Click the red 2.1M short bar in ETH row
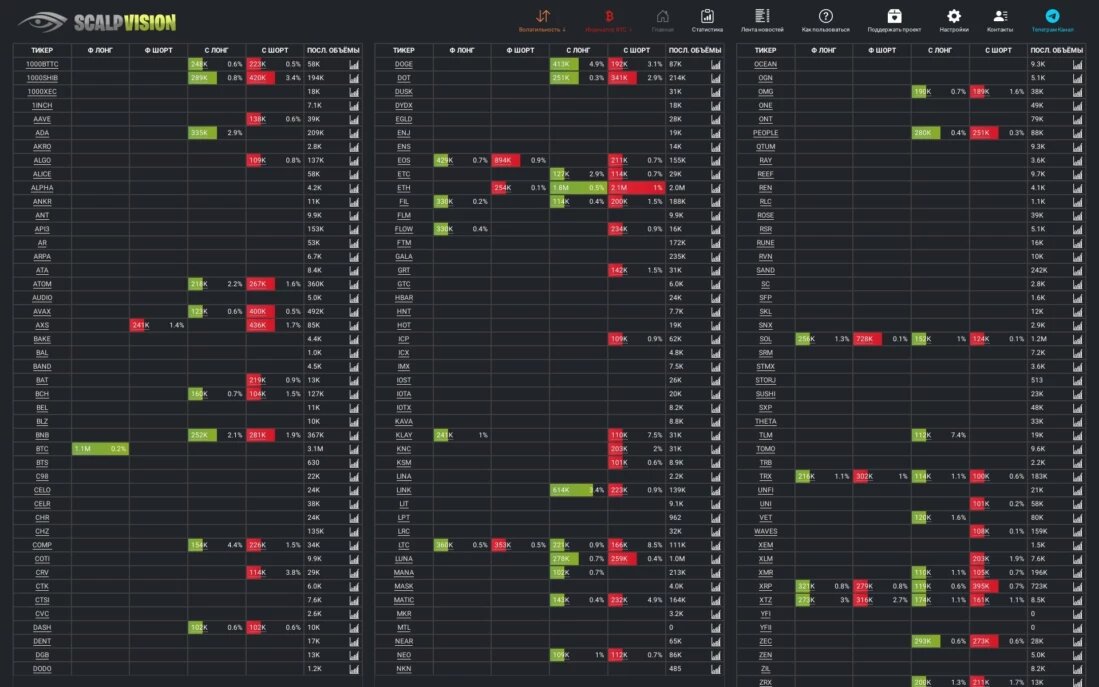Image resolution: width=1099 pixels, height=687 pixels. tap(636, 188)
